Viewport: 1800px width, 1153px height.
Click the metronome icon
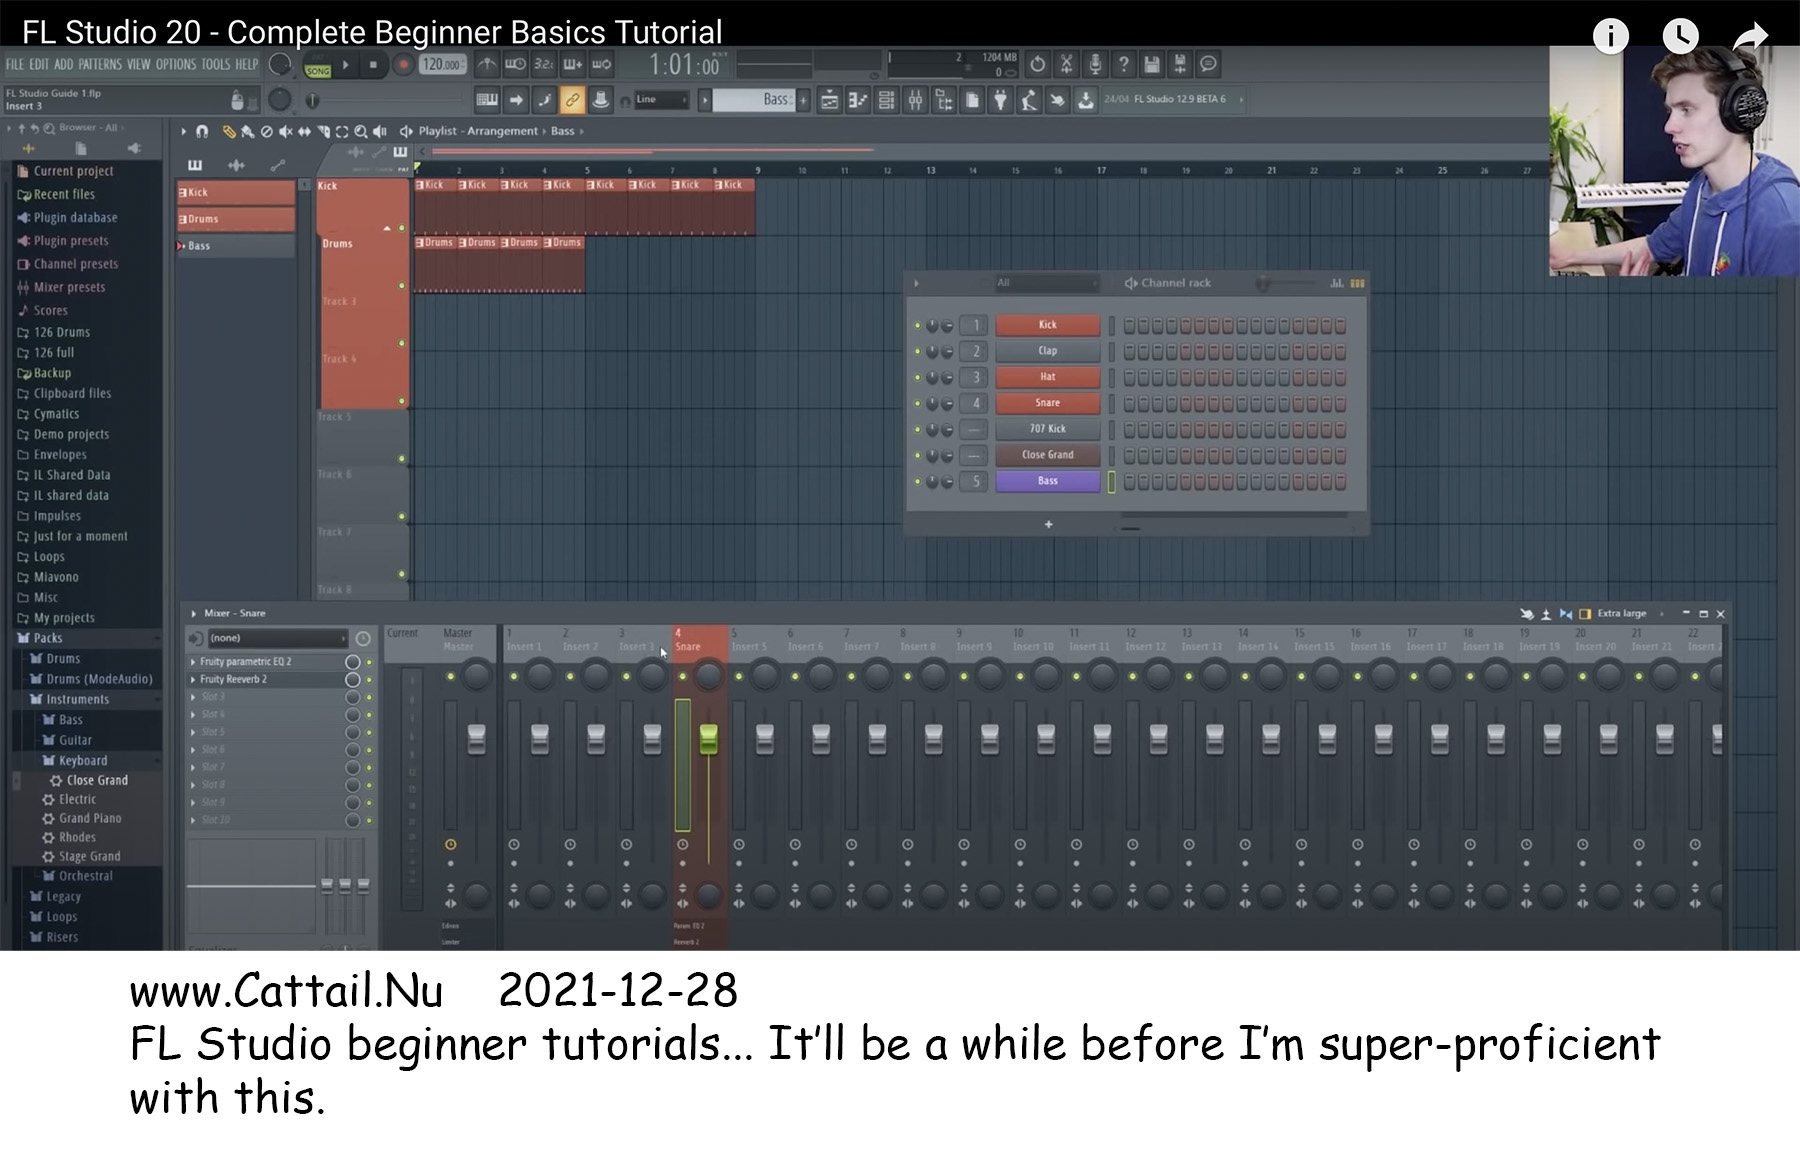[x=487, y=65]
